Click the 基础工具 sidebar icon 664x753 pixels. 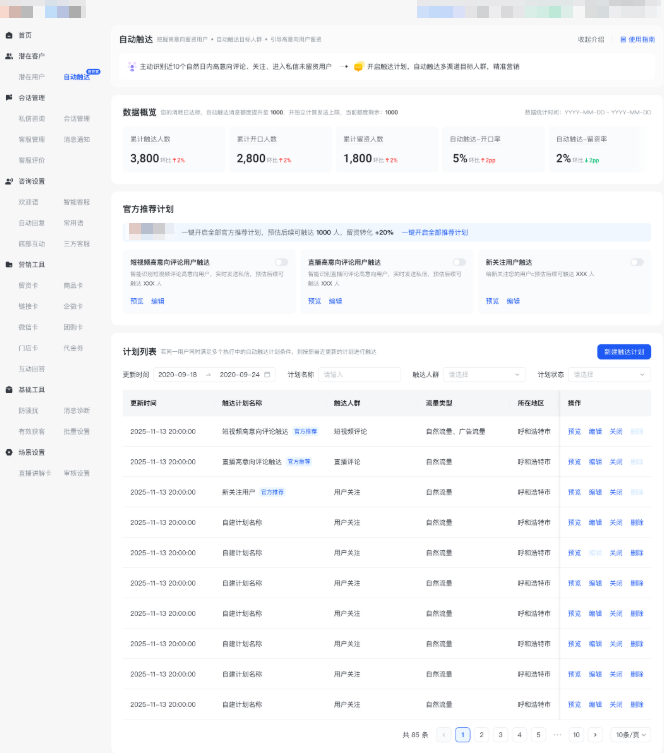coord(10,389)
